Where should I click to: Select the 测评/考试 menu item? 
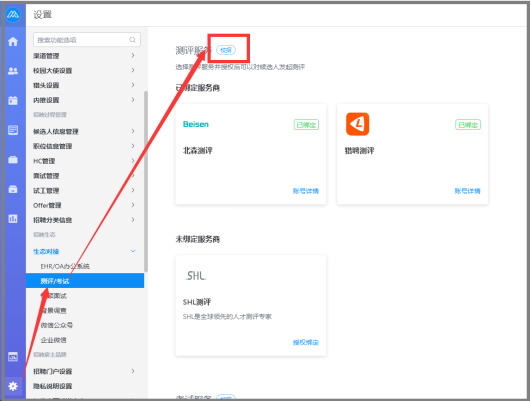pyautogui.click(x=85, y=281)
